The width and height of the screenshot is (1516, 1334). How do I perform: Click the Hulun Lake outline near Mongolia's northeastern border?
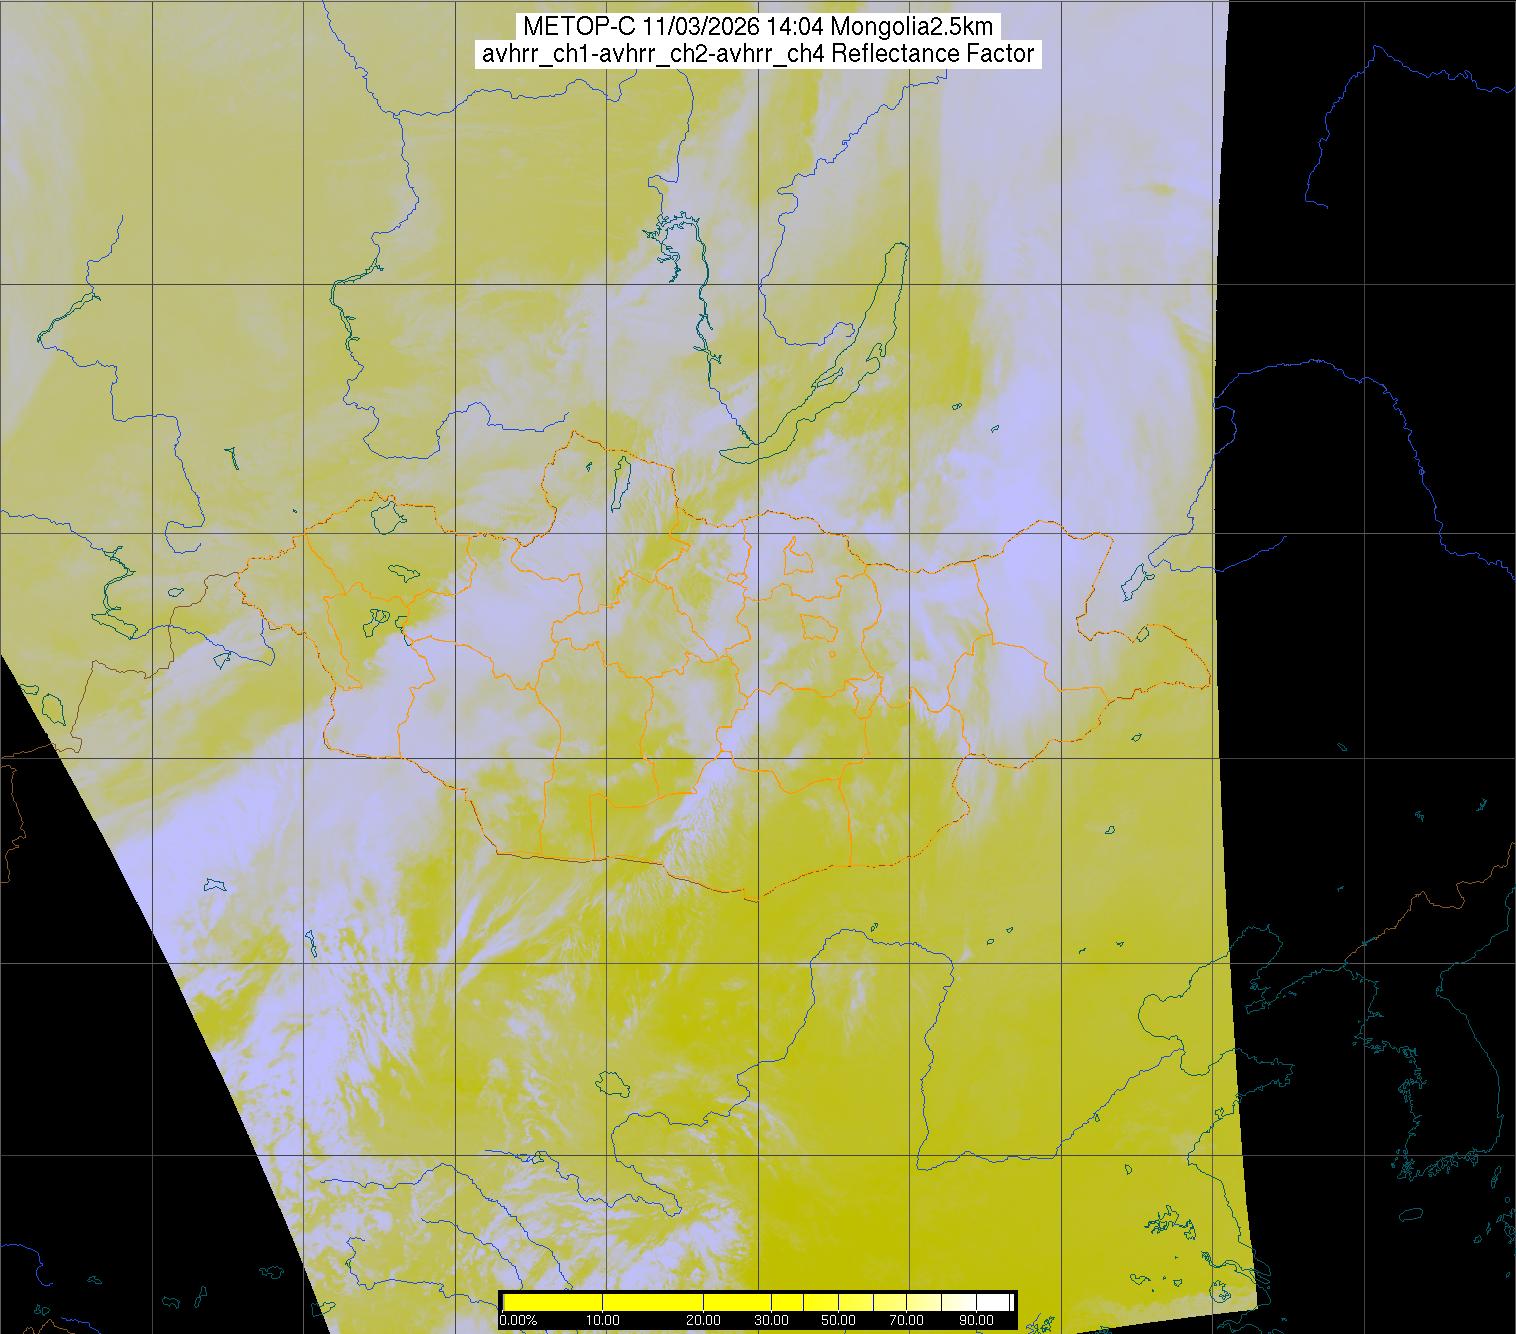(x=1135, y=579)
